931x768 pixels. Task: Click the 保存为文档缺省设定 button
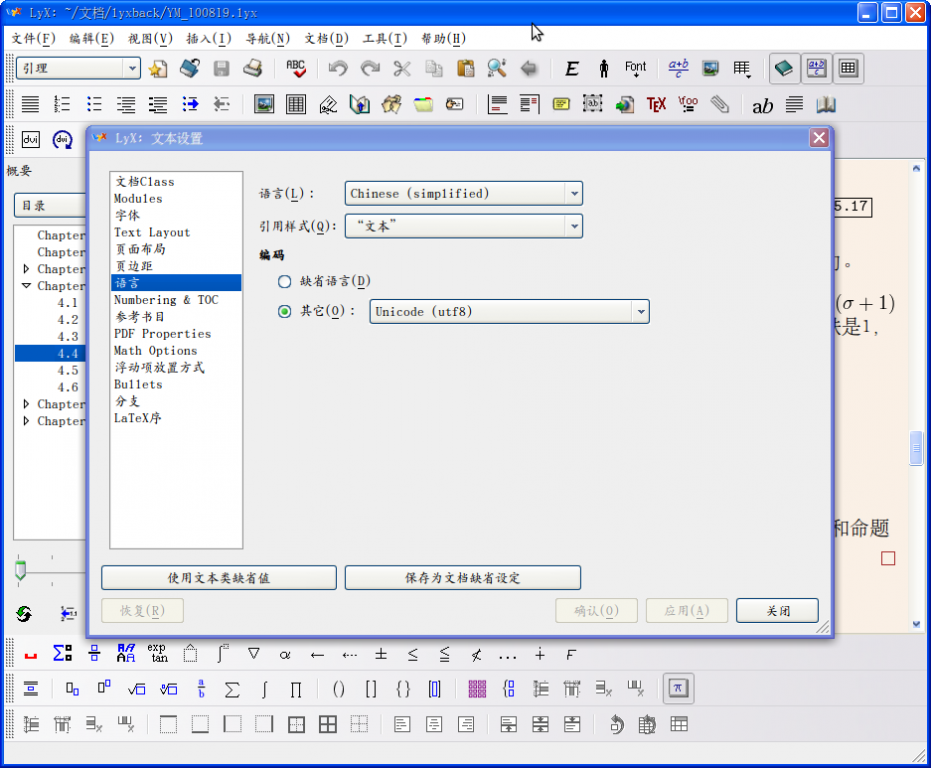tap(462, 578)
